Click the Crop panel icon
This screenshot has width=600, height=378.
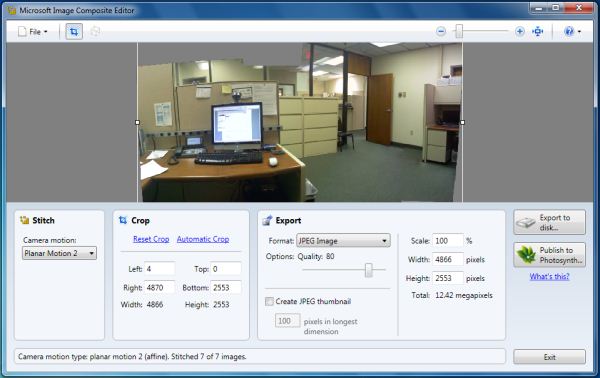[123, 220]
